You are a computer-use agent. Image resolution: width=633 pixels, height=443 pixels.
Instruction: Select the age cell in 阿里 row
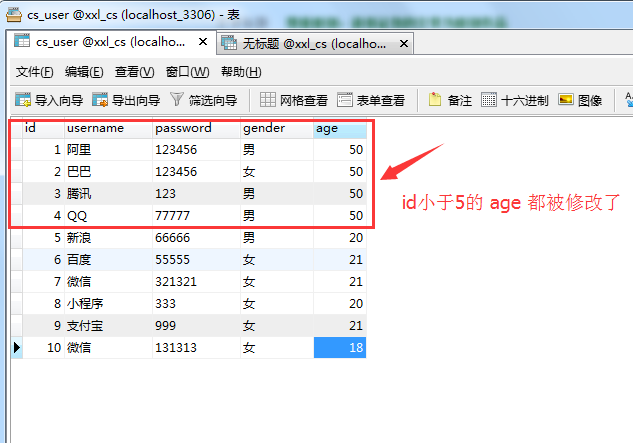(x=340, y=150)
